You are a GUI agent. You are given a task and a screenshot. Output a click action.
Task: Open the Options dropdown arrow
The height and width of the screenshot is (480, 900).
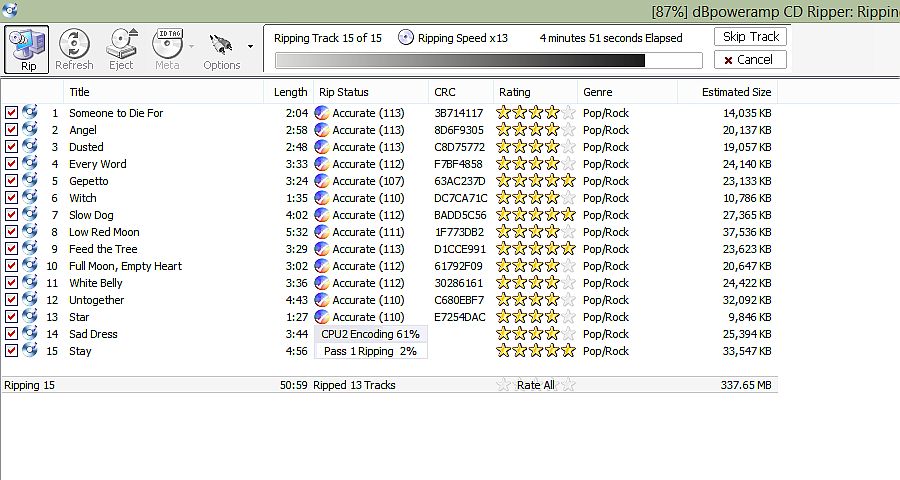[x=250, y=46]
